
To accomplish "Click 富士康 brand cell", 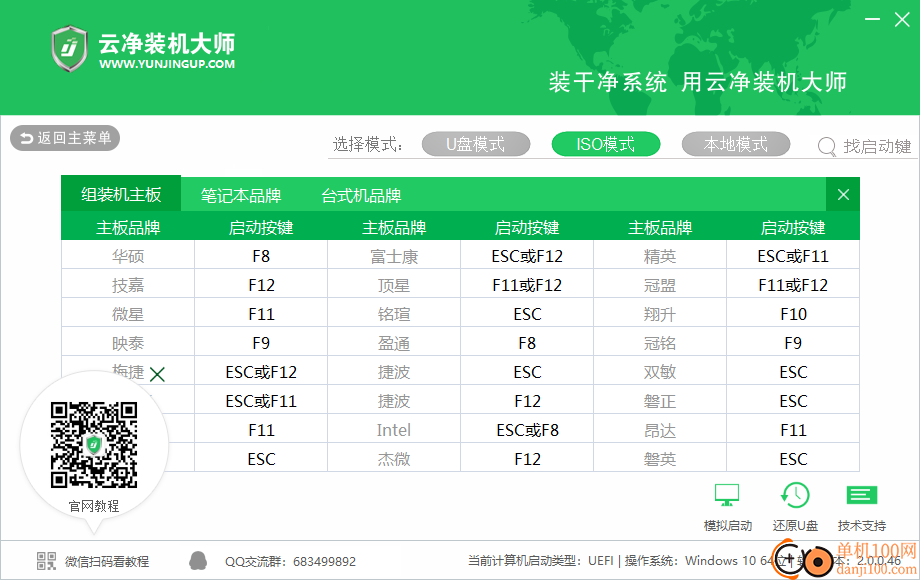I will point(394,256).
